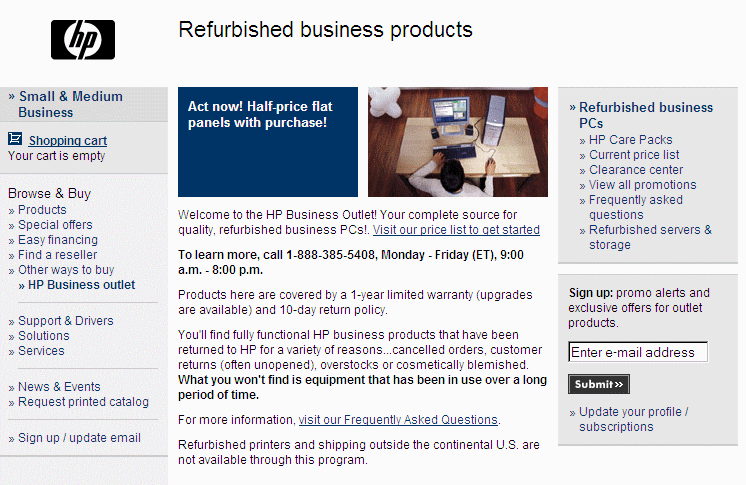Screen dimensions: 746x485
Task: Go to Products in Browse & Buy
Action: pyautogui.click(x=42, y=210)
